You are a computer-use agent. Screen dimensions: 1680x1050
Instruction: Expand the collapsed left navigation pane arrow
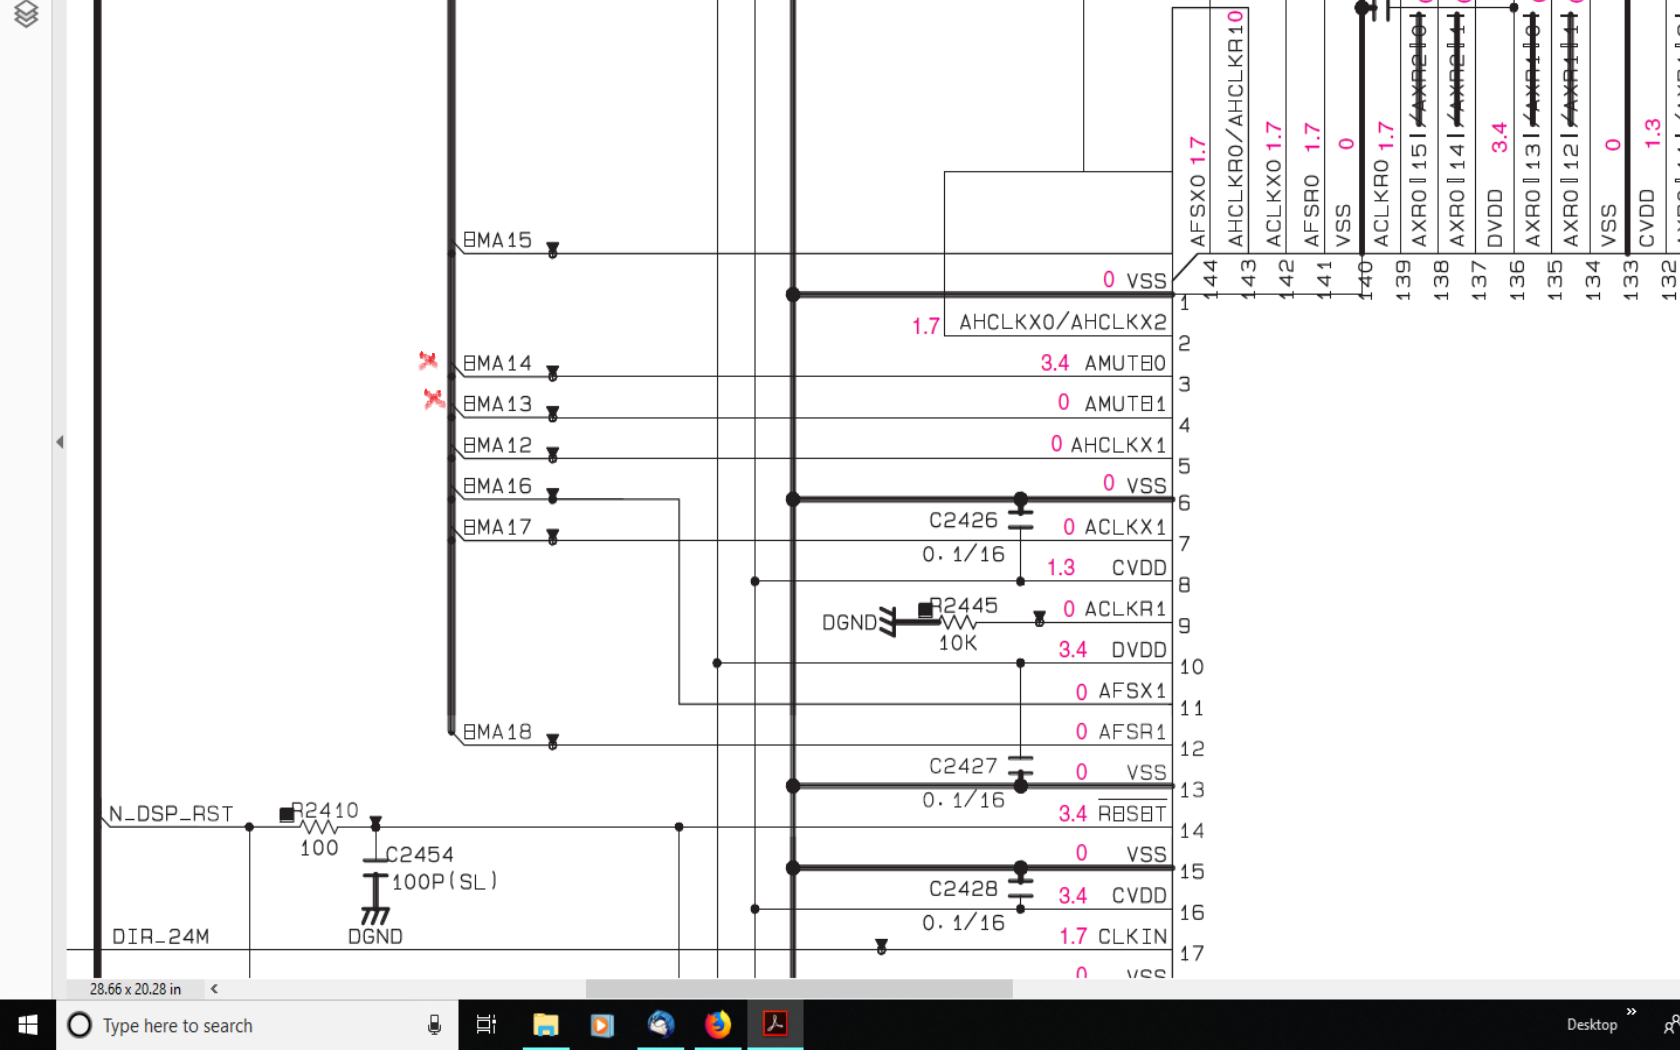[60, 441]
